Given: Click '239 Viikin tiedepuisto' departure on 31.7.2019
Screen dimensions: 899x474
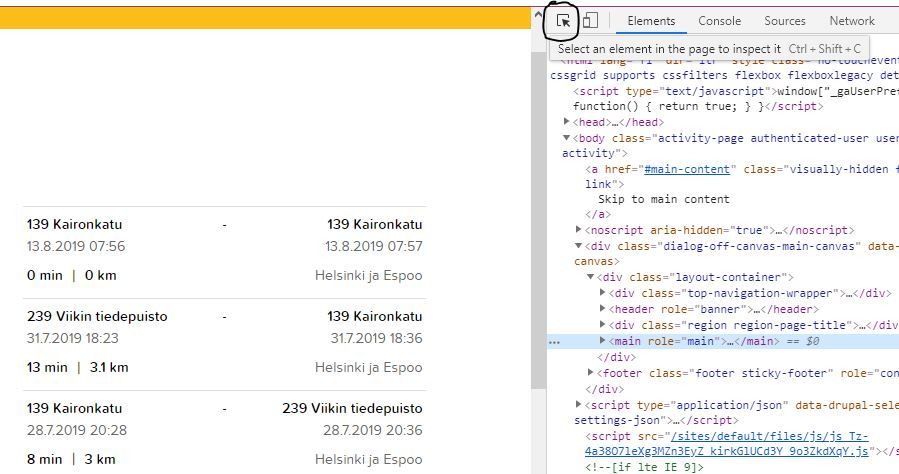Looking at the screenshot, I should tap(97, 316).
